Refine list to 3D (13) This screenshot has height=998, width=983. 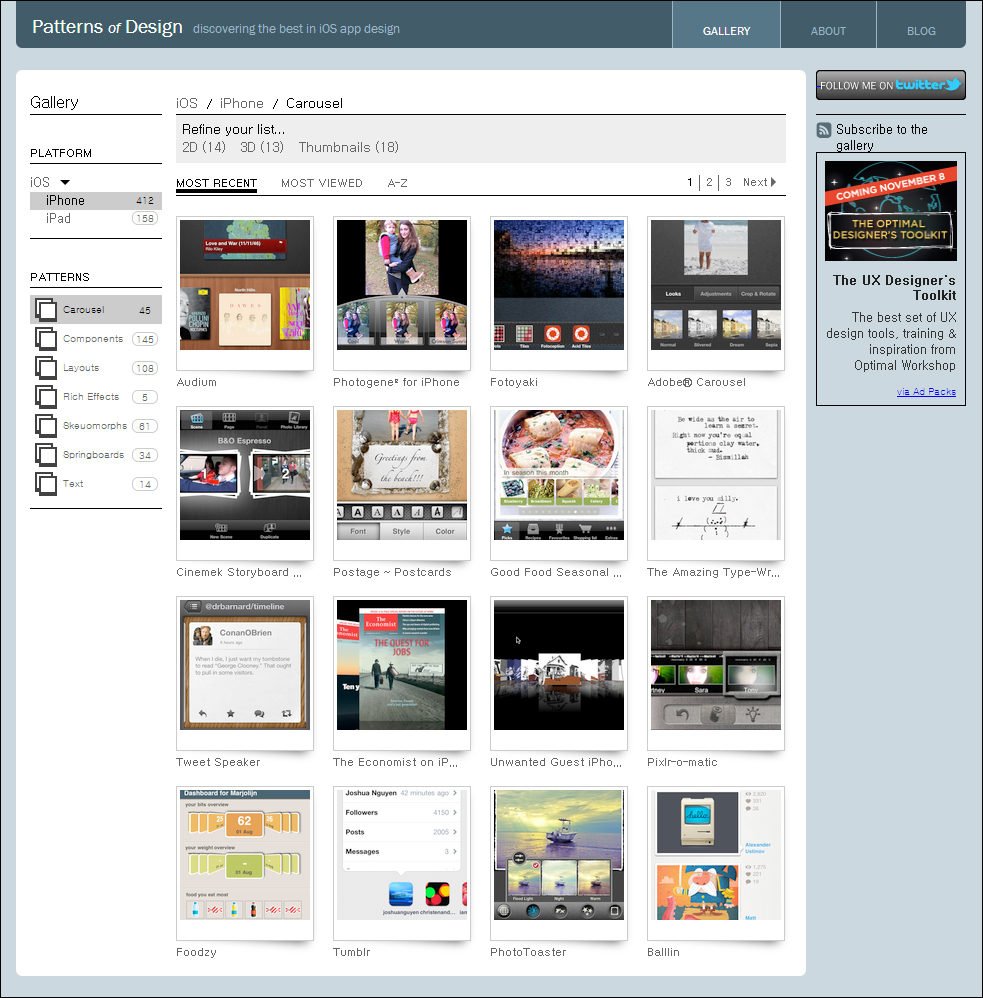click(262, 147)
